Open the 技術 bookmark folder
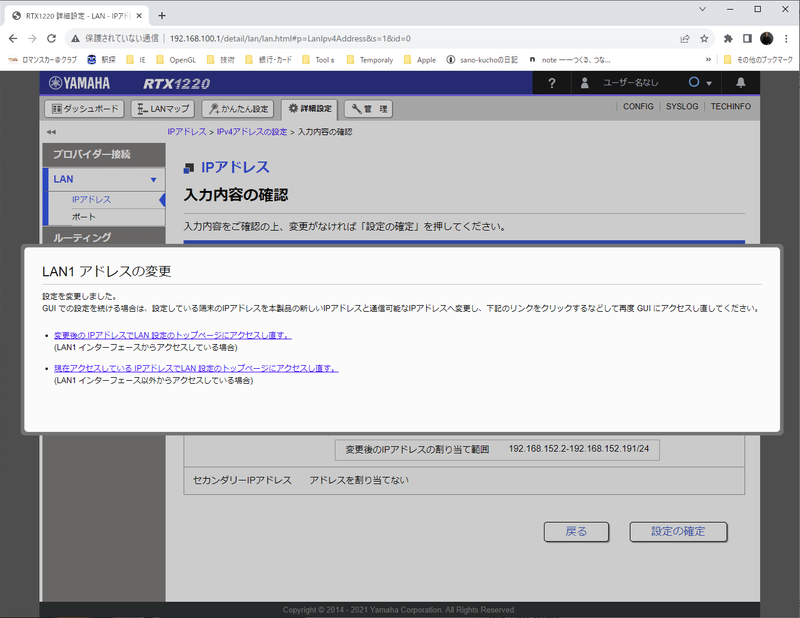 coord(220,60)
